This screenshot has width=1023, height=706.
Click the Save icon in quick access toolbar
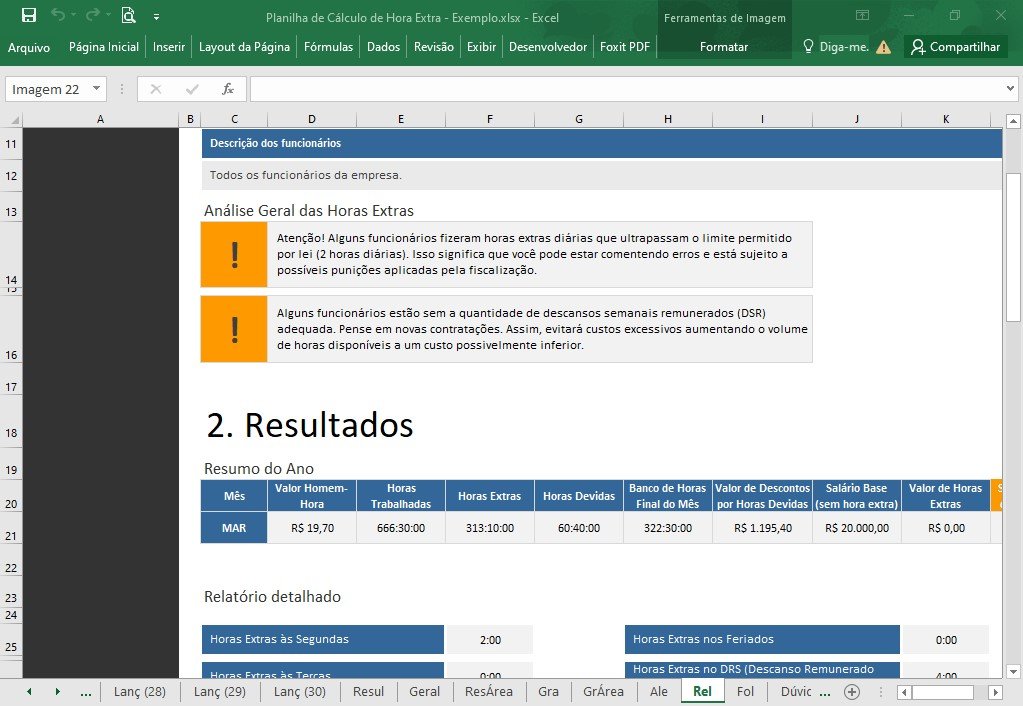[x=29, y=15]
